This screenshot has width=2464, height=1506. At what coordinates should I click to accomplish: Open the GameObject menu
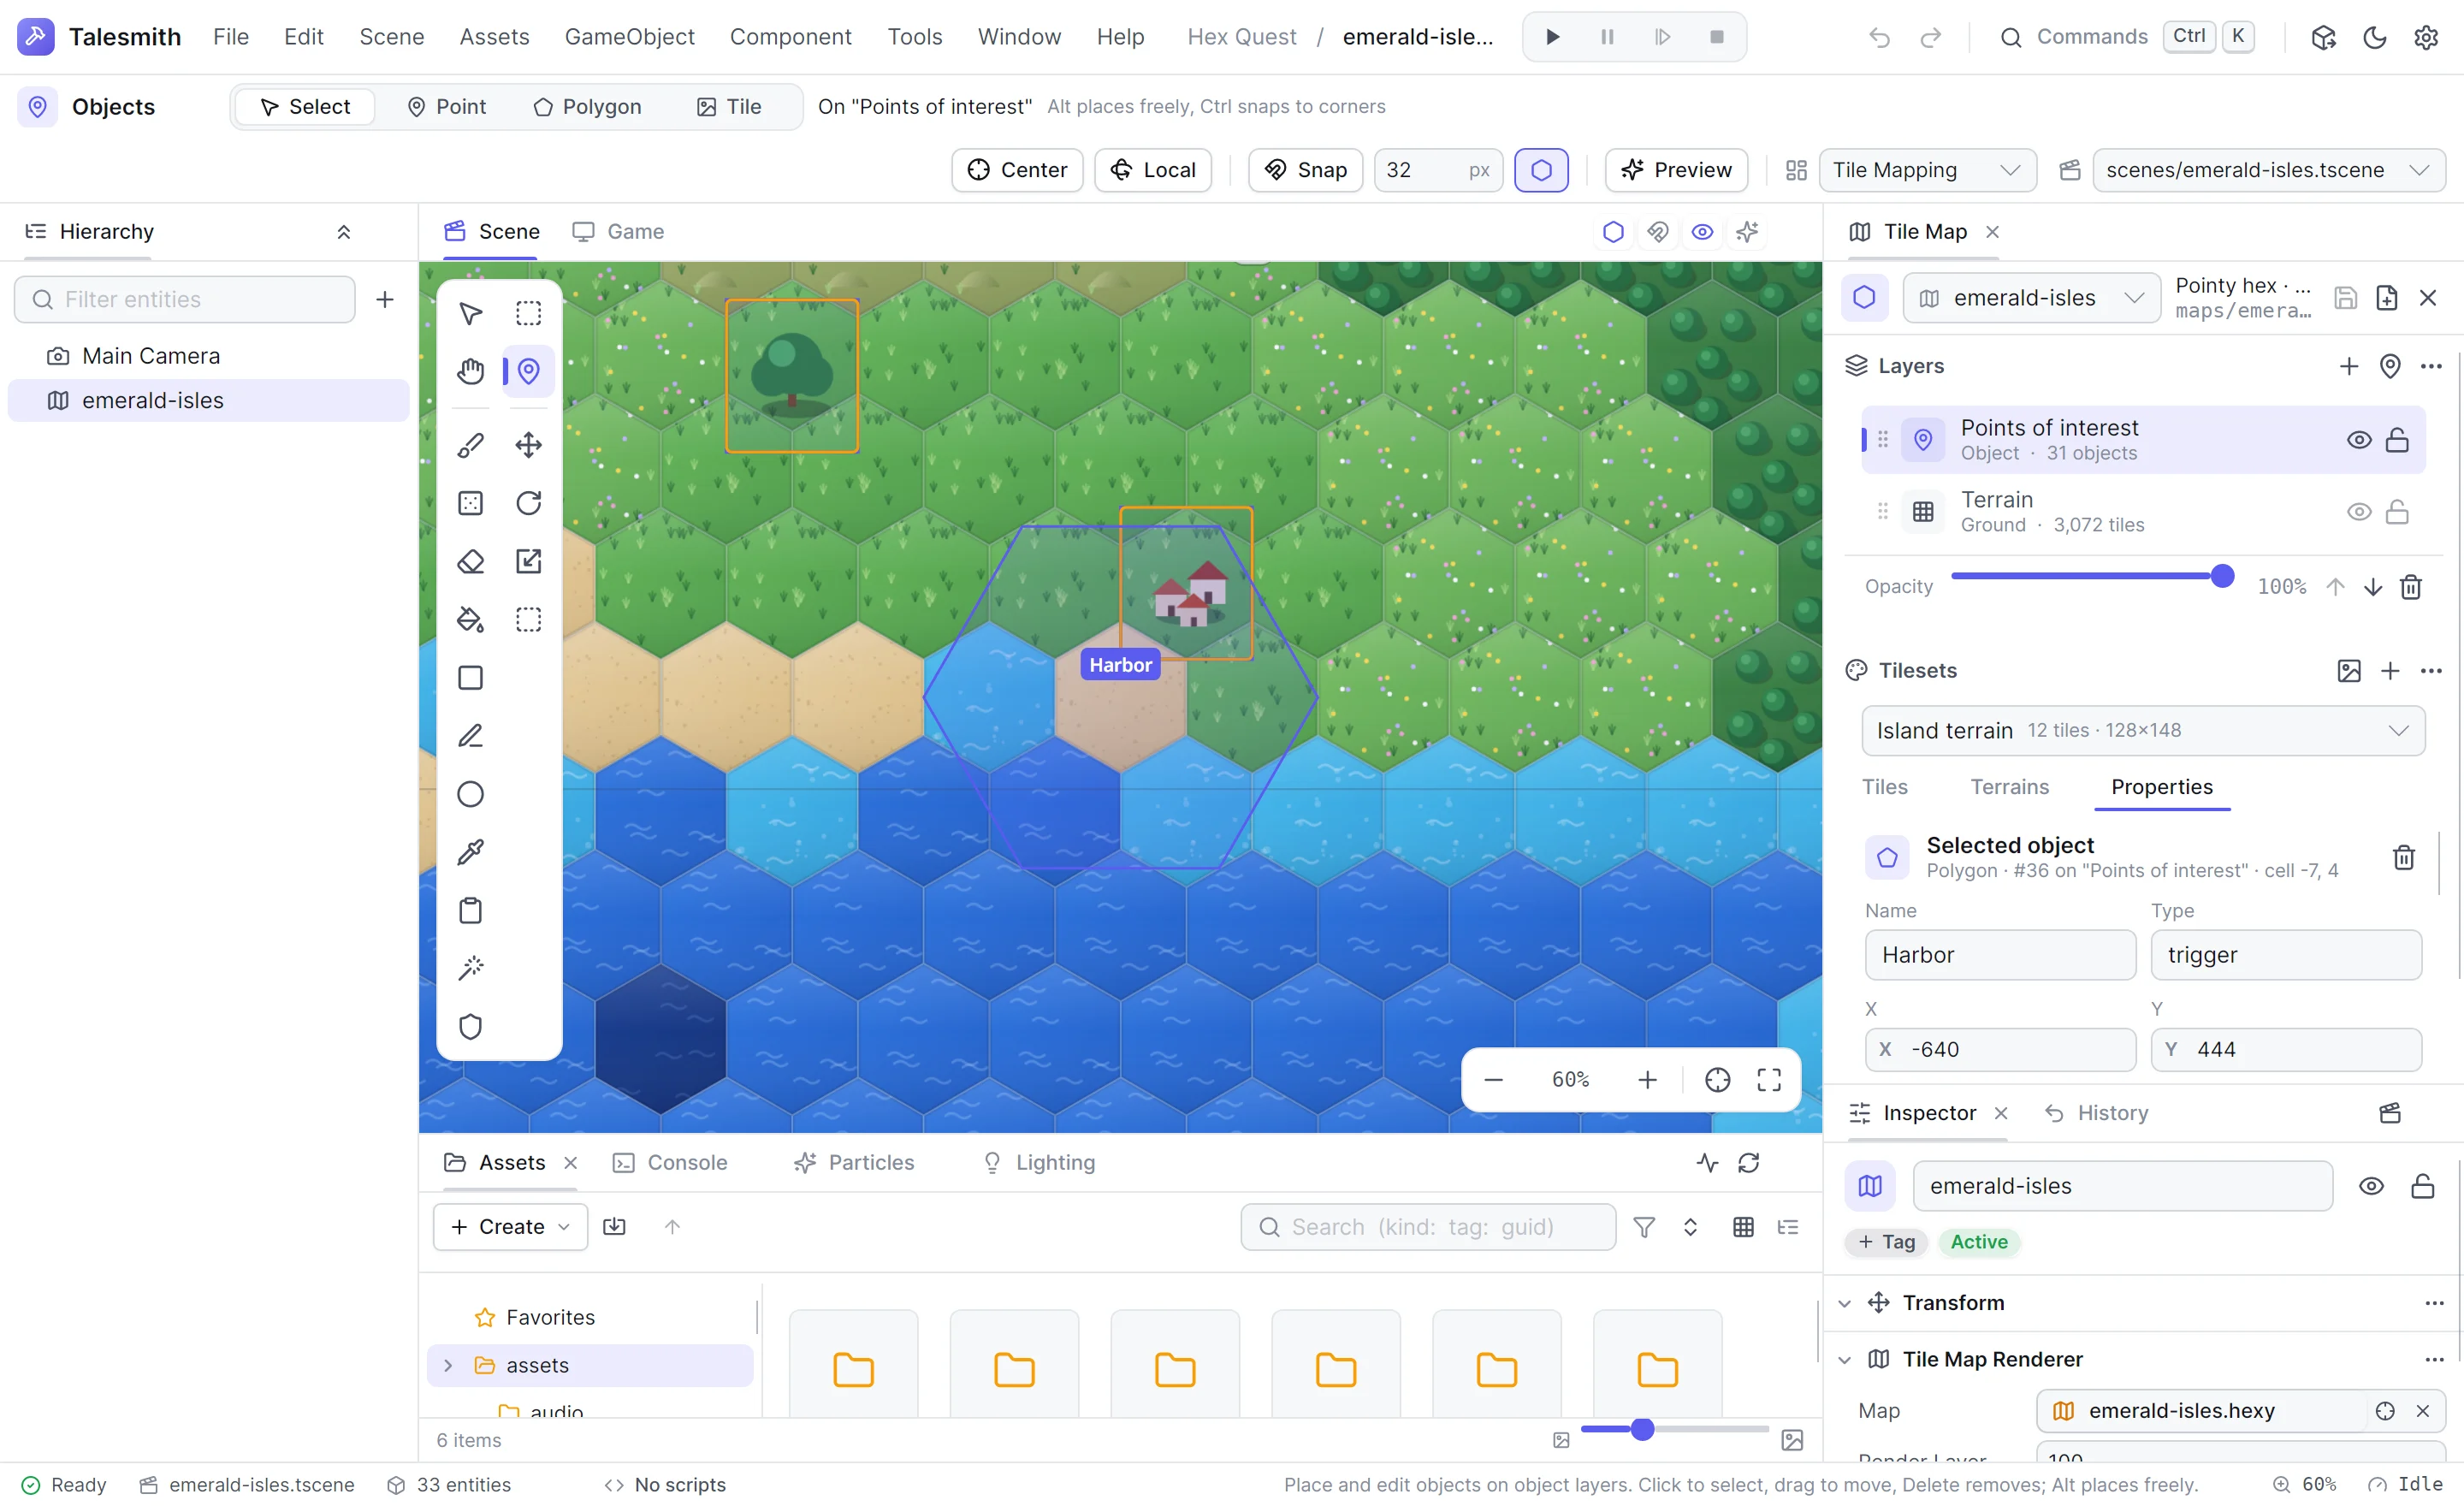pyautogui.click(x=629, y=37)
